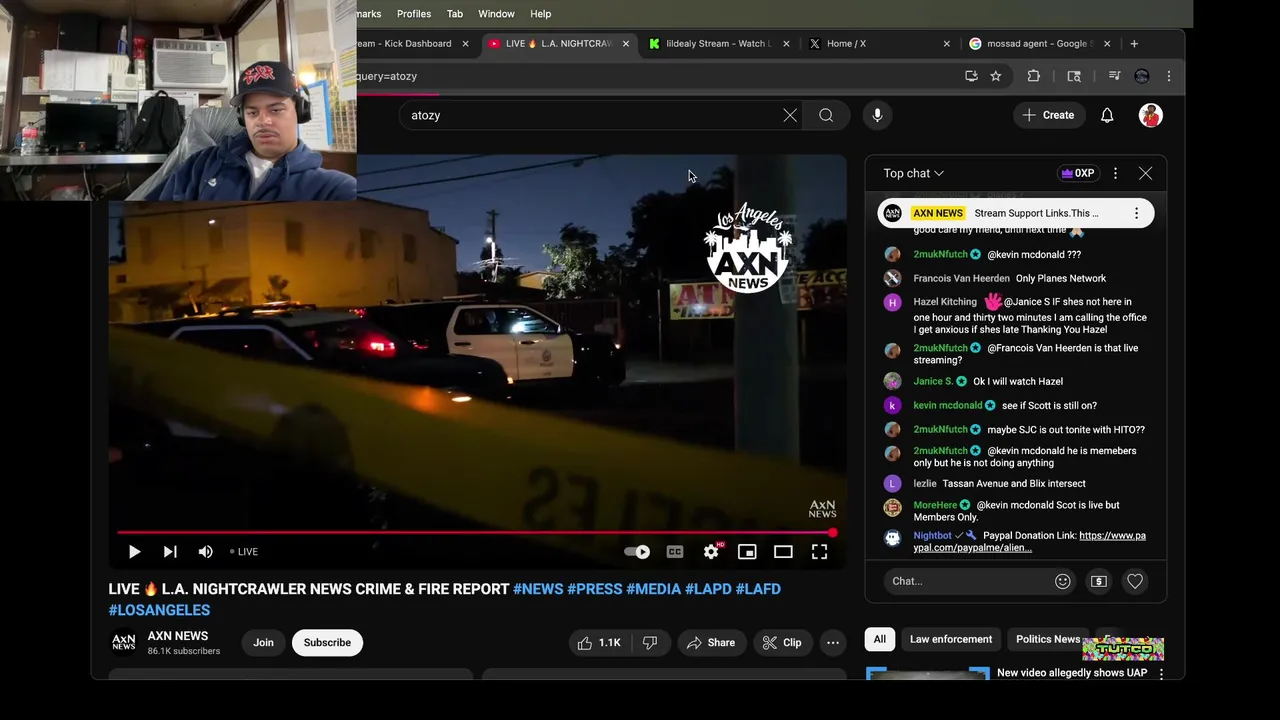Toggle autoplay switch in player

tap(637, 552)
